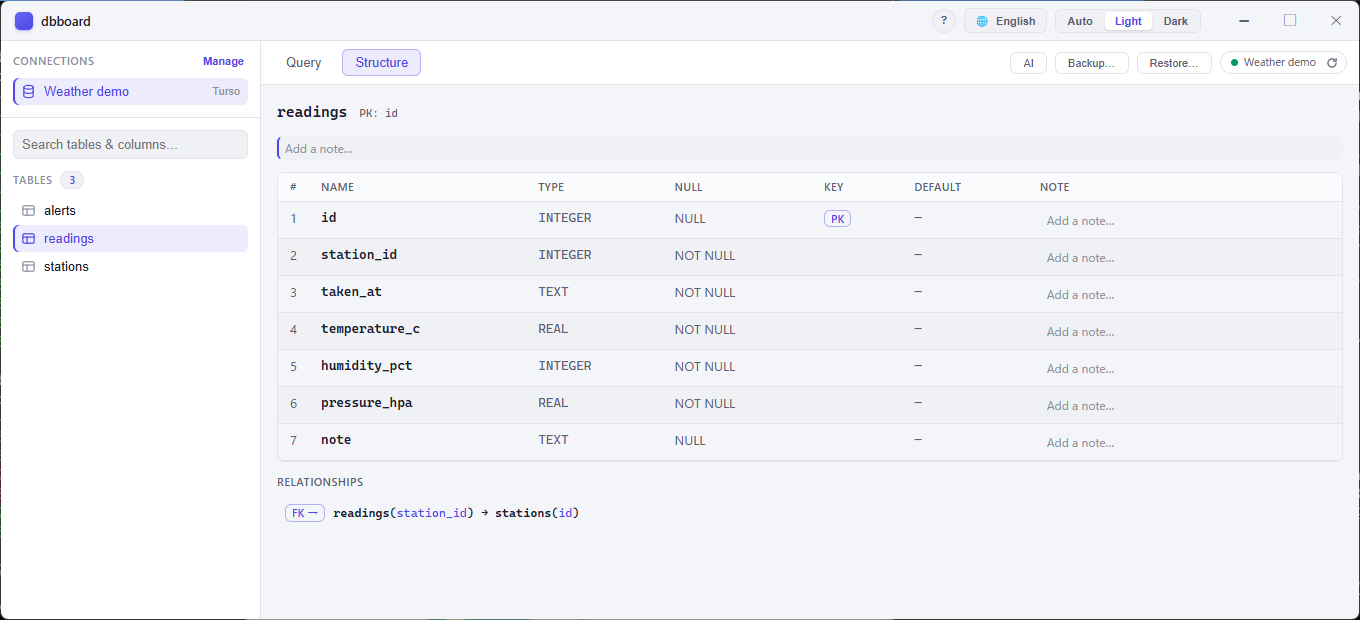Click the Manage connections link
Screen dimensions: 1360x620
point(223,61)
